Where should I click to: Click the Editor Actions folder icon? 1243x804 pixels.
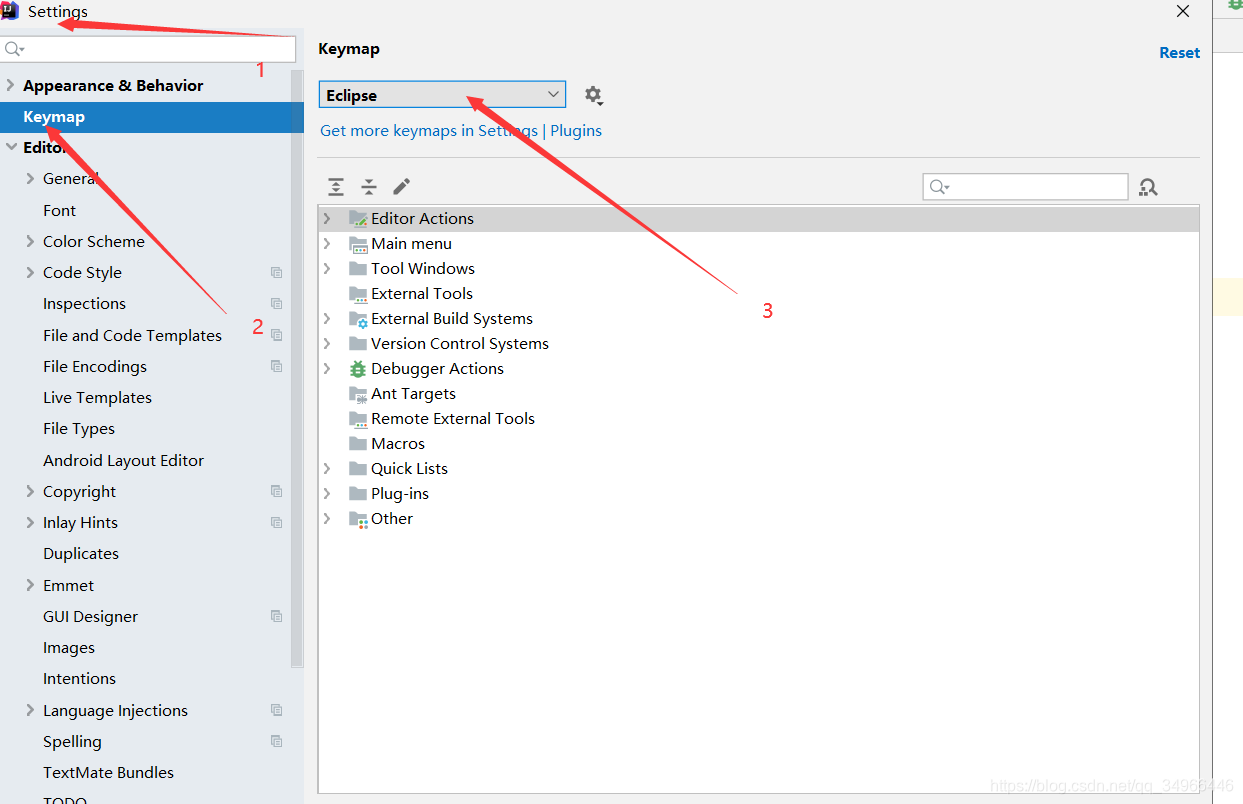pyautogui.click(x=358, y=219)
